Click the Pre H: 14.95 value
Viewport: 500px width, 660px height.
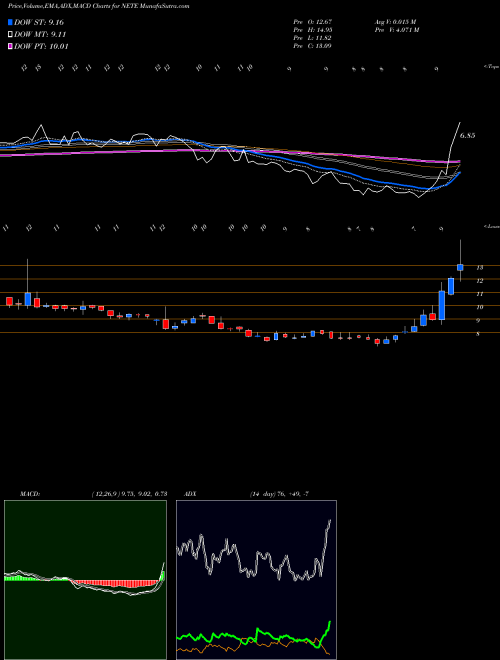tap(313, 30)
